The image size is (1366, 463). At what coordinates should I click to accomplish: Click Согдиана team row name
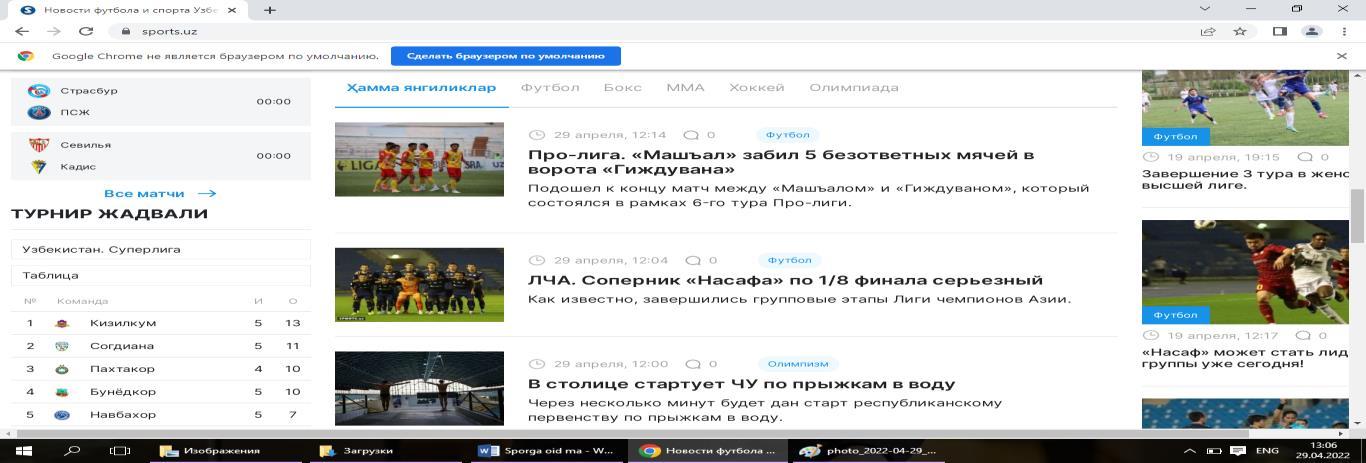(x=122, y=346)
